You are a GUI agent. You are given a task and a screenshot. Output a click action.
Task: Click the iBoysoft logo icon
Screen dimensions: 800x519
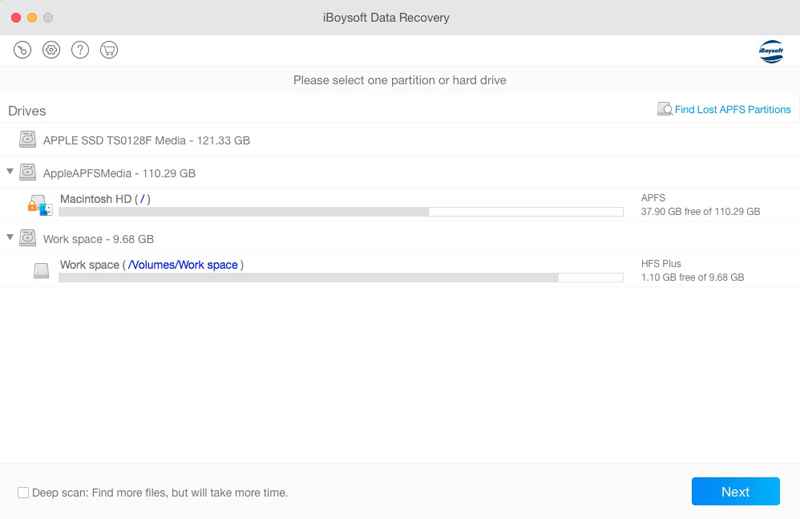click(771, 52)
